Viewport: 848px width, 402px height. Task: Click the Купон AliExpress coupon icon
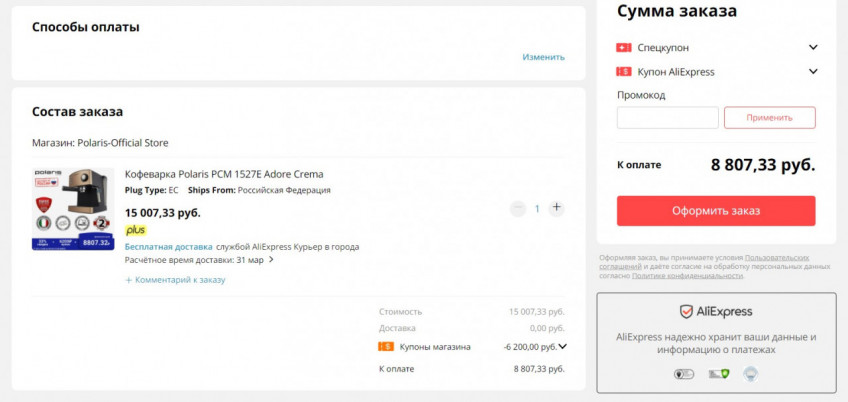624,72
